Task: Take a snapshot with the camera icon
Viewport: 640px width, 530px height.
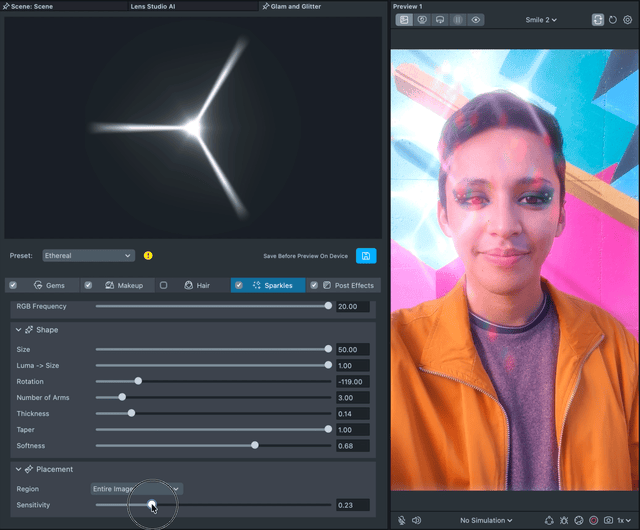Action: click(608, 520)
